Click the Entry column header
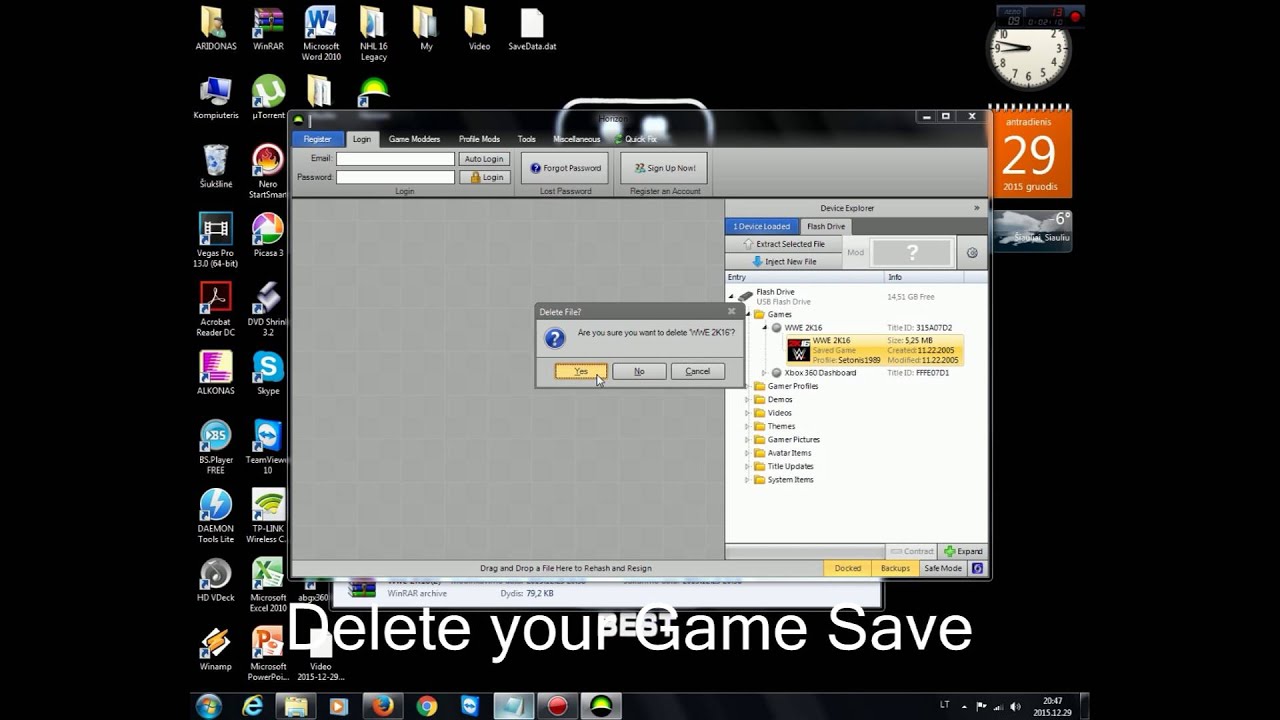The image size is (1280, 720). pos(804,277)
